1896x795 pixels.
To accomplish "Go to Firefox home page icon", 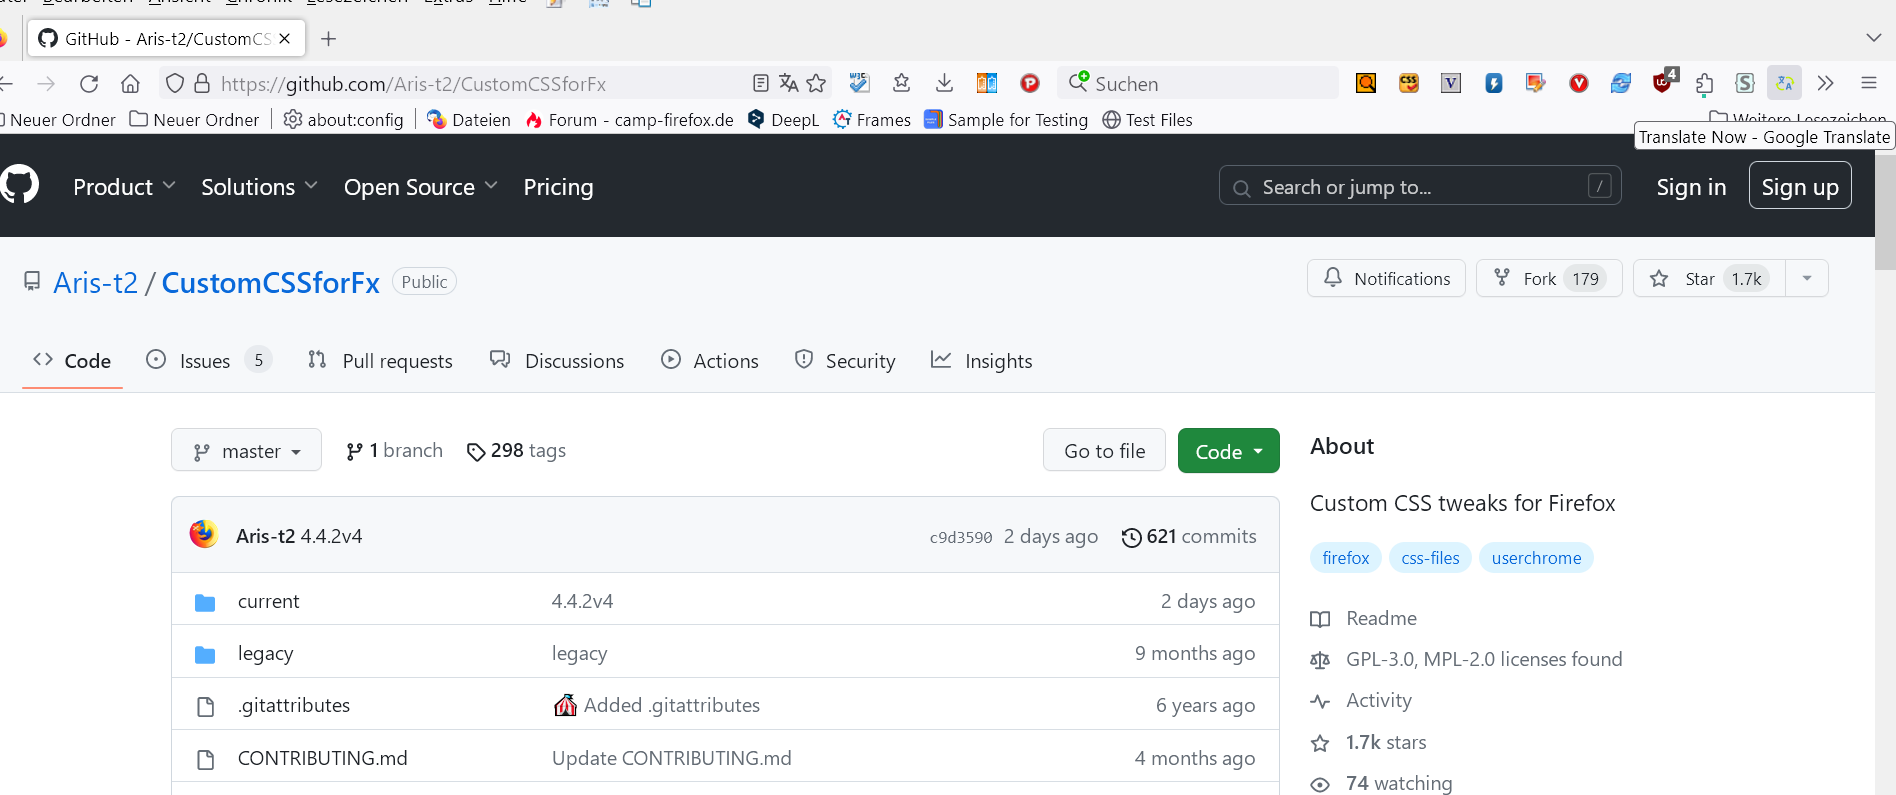I will click(x=130, y=84).
